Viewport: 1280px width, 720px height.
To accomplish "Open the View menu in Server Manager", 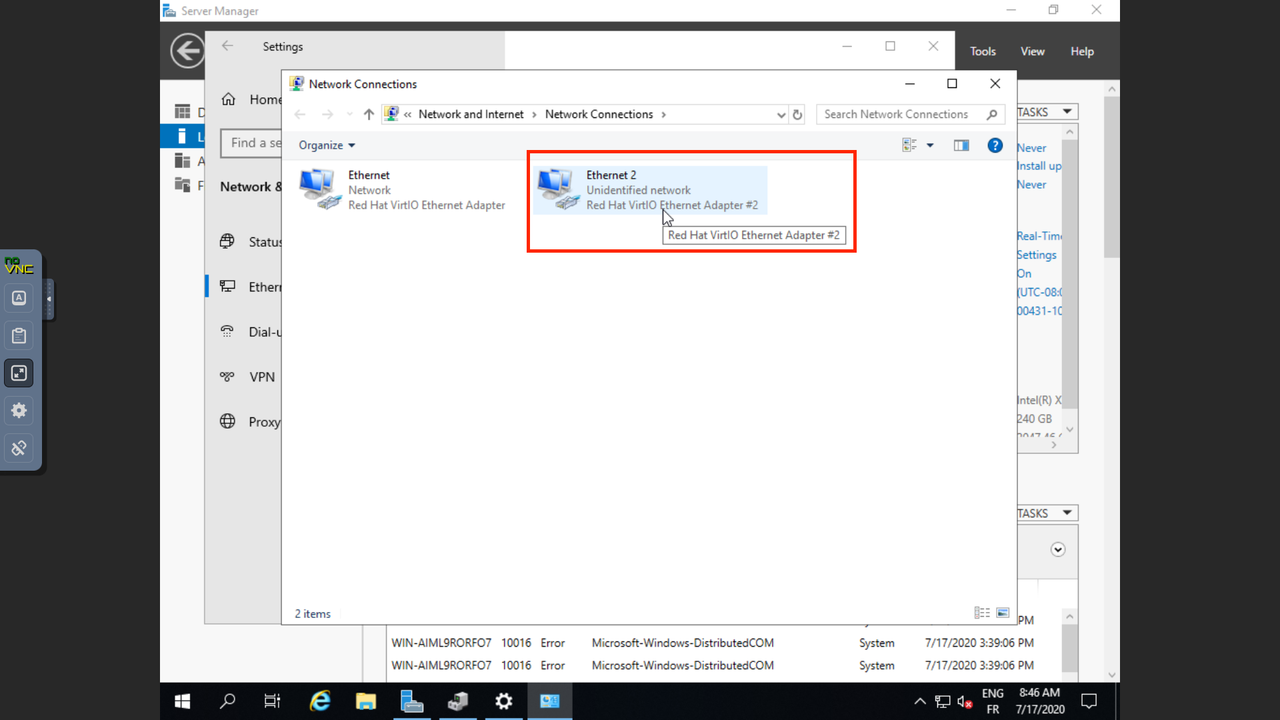I will pyautogui.click(x=1033, y=51).
